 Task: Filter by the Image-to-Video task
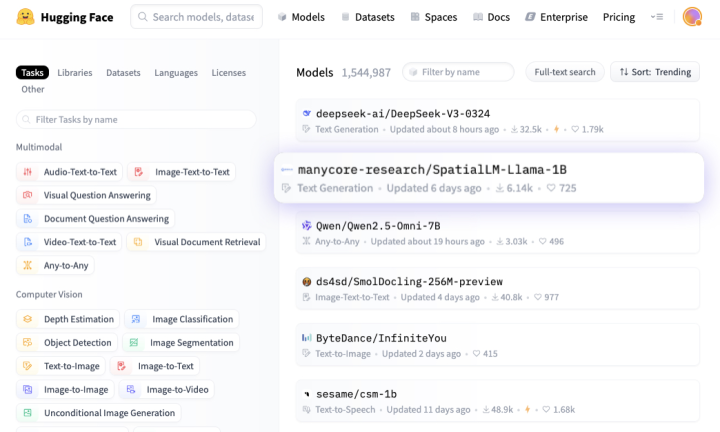tap(167, 389)
